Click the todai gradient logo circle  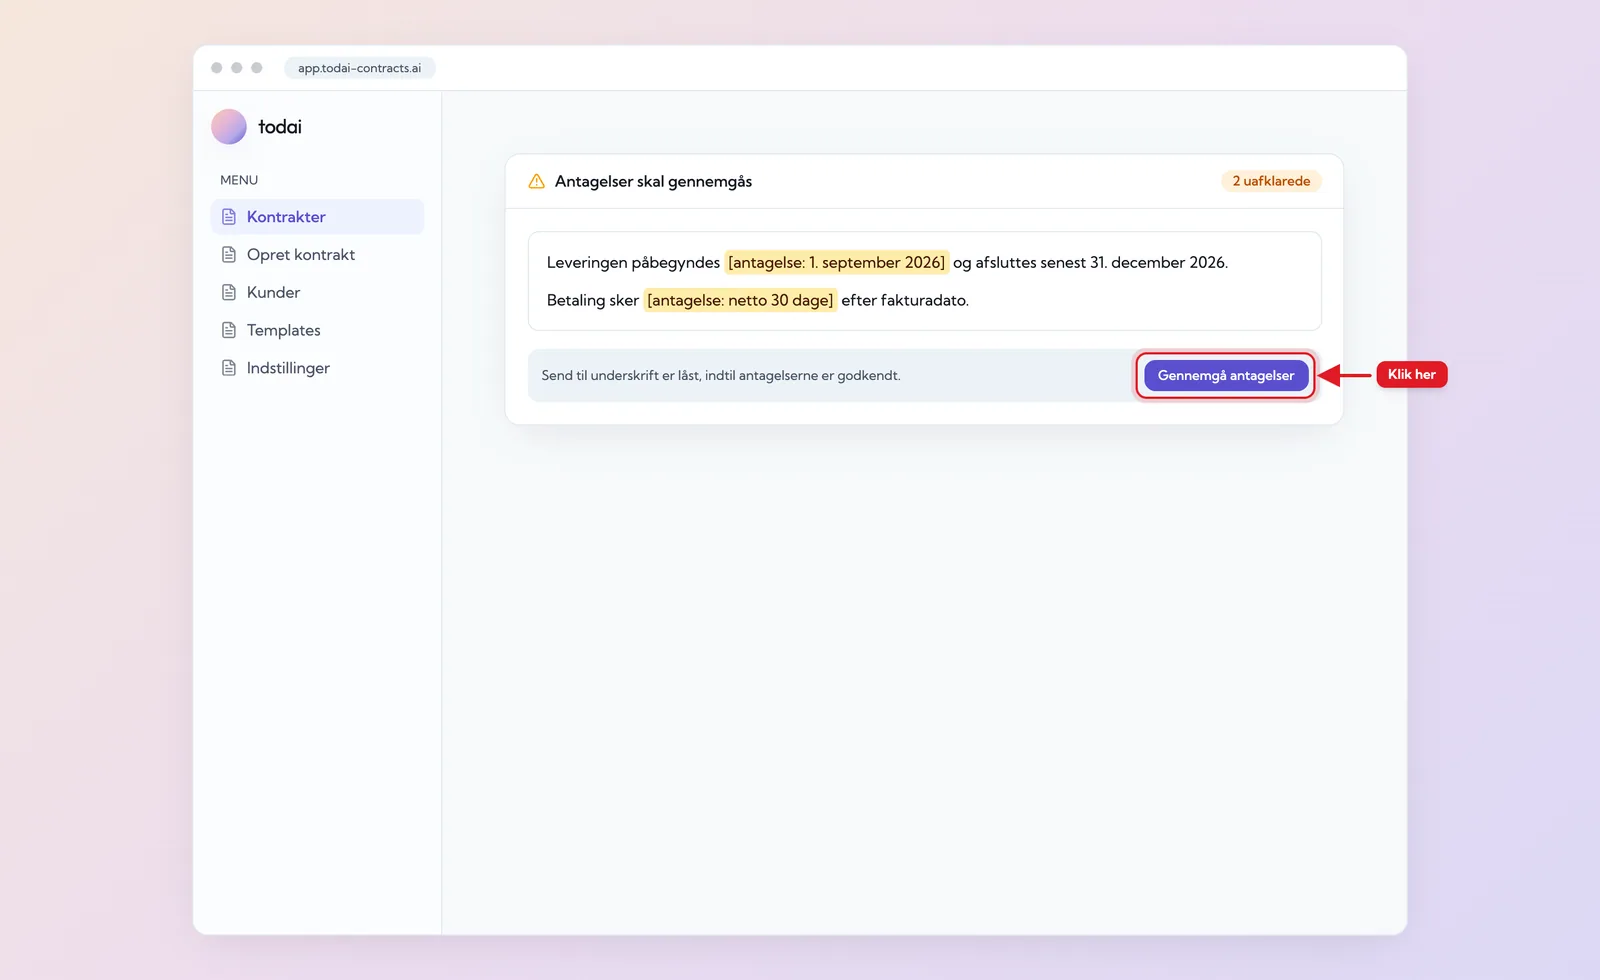pos(229,127)
